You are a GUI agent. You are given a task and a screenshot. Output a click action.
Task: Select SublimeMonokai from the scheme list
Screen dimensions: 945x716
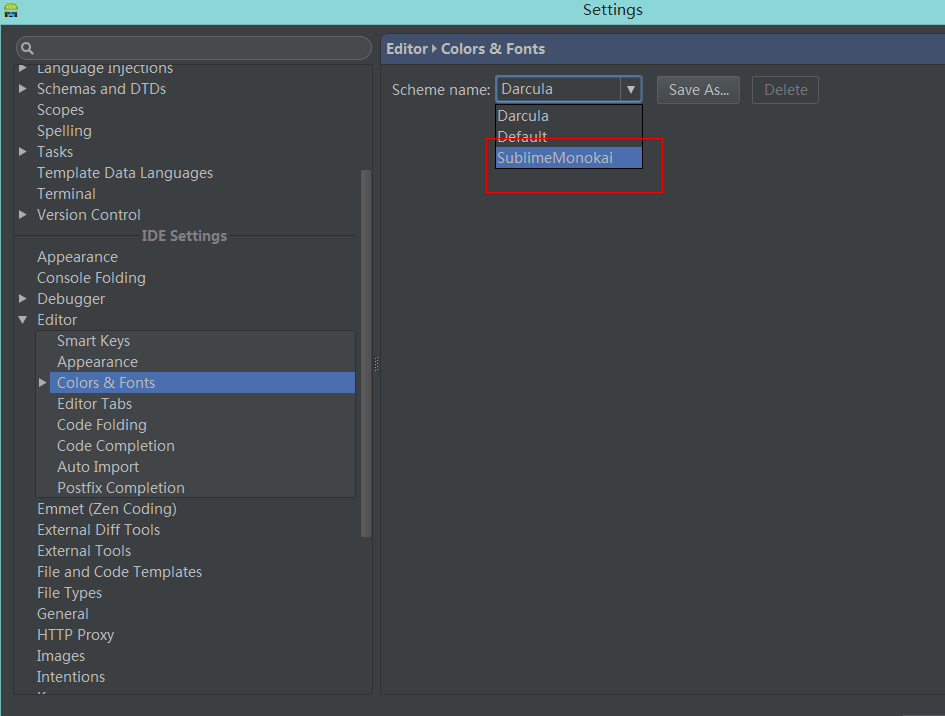[x=555, y=157]
